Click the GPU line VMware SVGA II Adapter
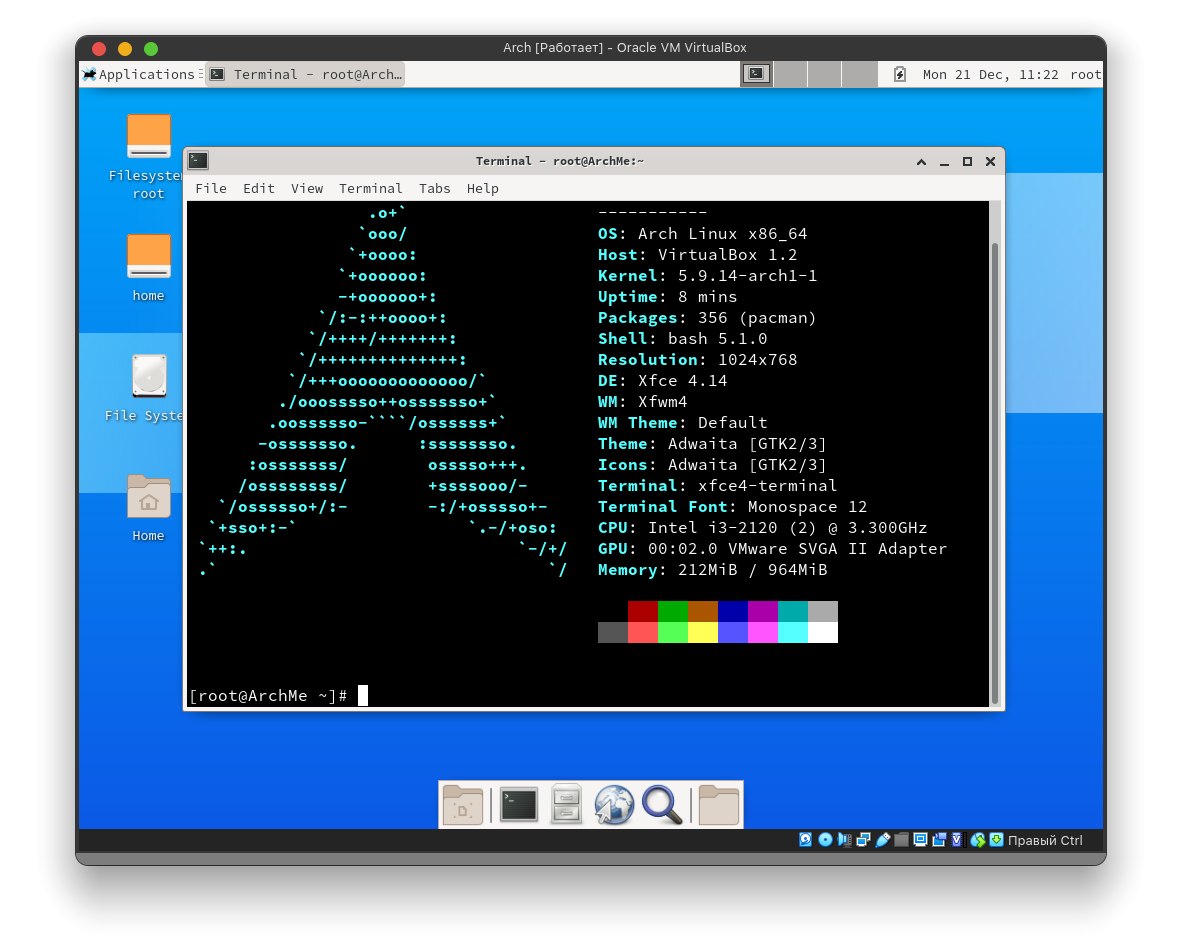 (772, 549)
